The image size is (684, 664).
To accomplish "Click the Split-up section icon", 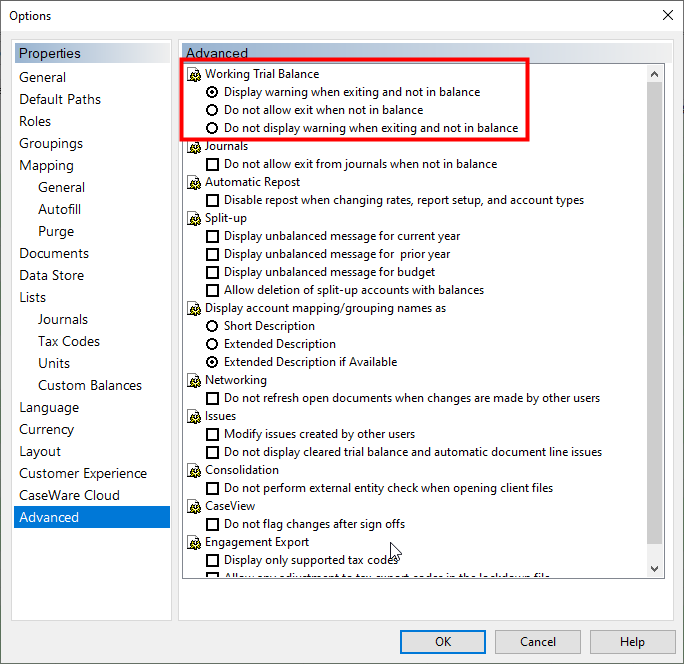I will (x=194, y=218).
